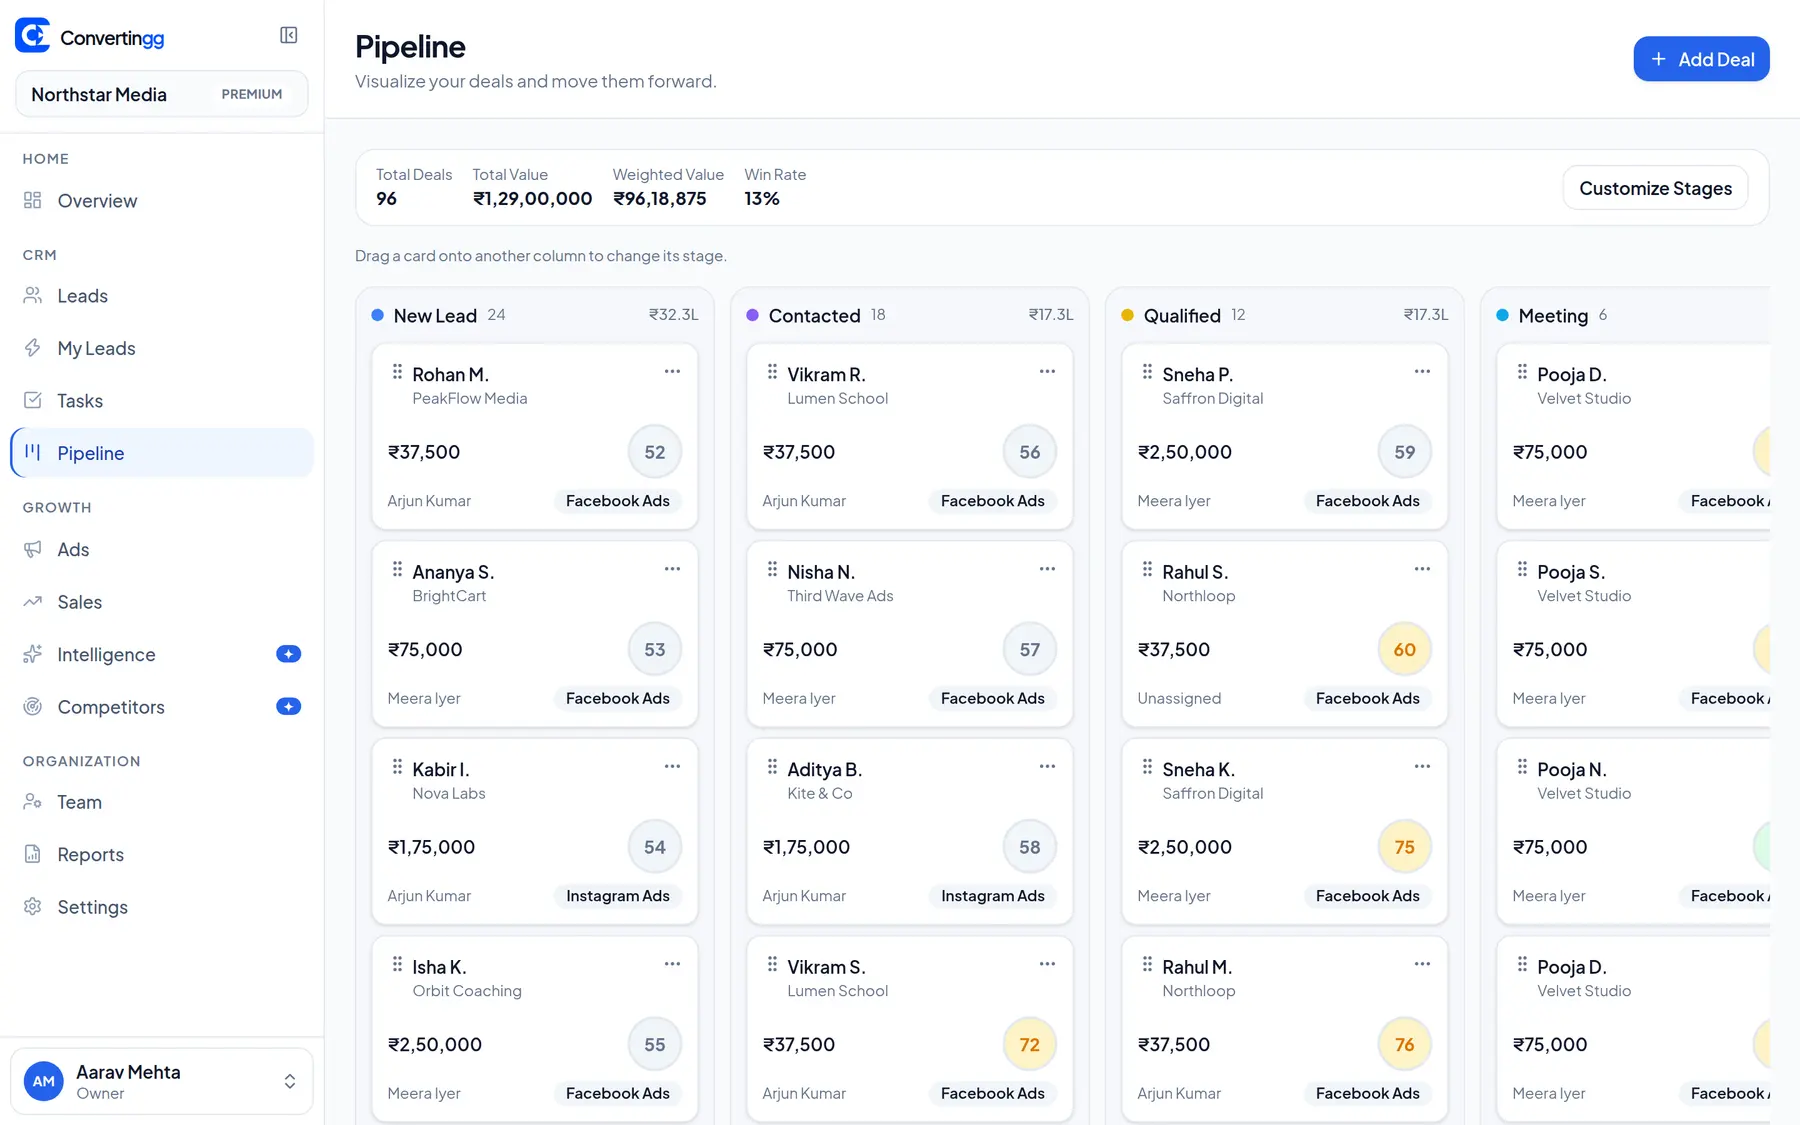
Task: Click the drag handle on Pooja S. card
Action: (x=1522, y=569)
